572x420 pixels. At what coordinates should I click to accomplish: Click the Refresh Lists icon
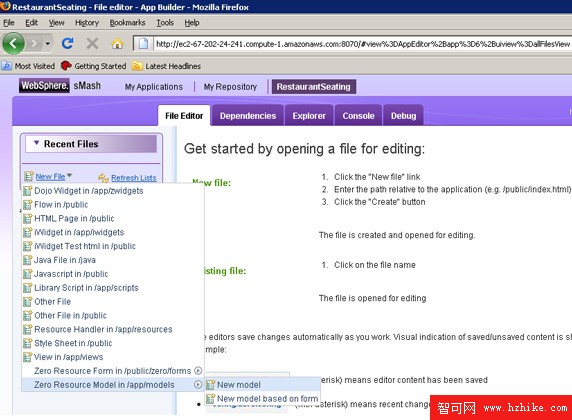coord(103,178)
